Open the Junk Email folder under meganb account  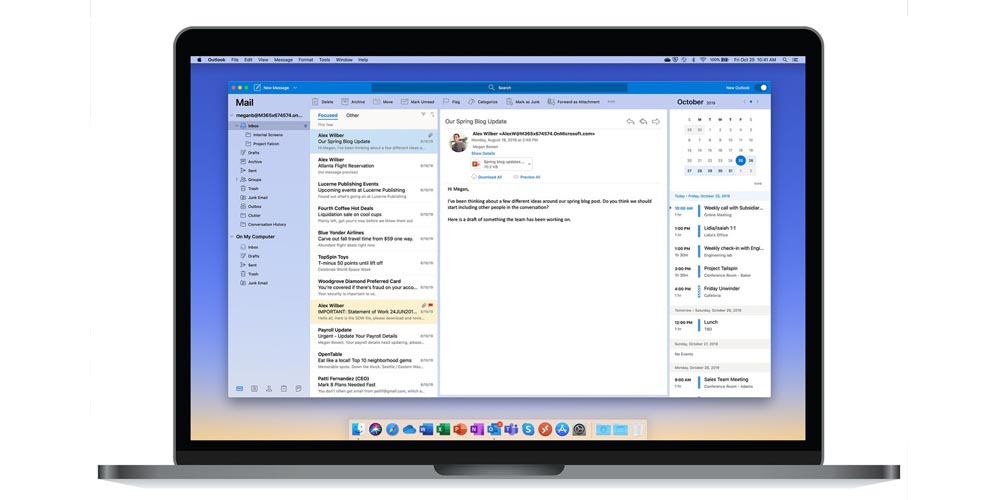(254, 197)
